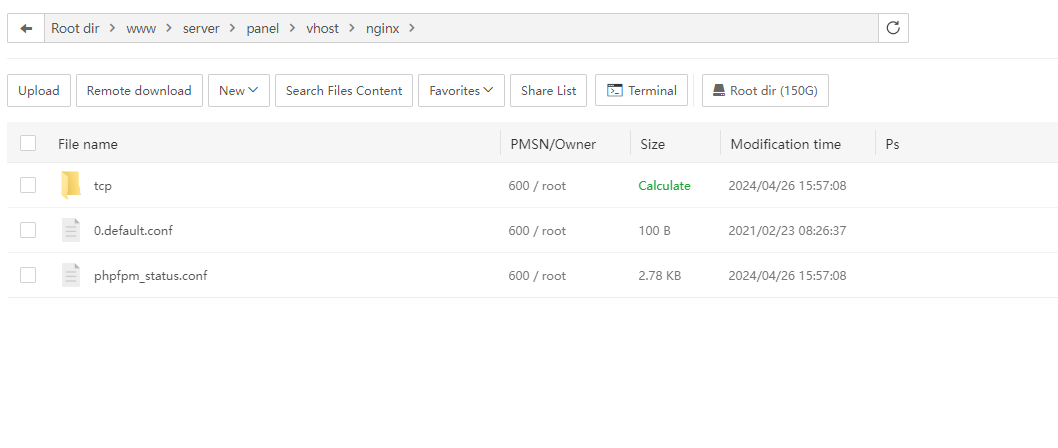This screenshot has height=448, width=1058.
Task: Navigate to the vhost breadcrumb
Action: 322,28
